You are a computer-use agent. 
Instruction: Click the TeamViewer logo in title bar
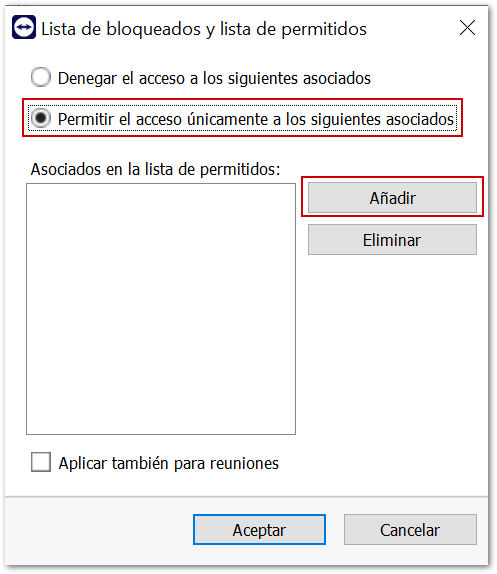(x=24, y=27)
